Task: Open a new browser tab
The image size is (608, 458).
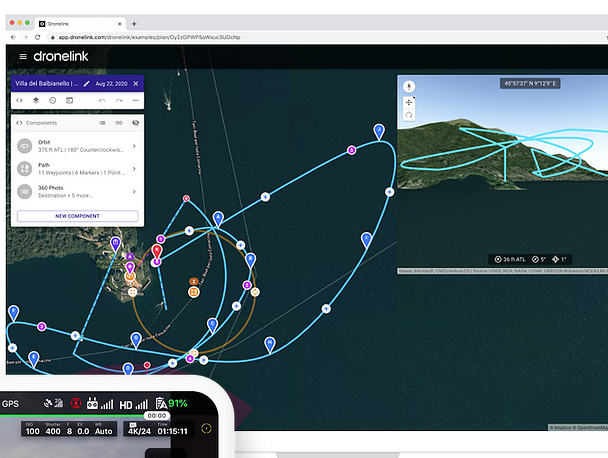Action: (134, 24)
